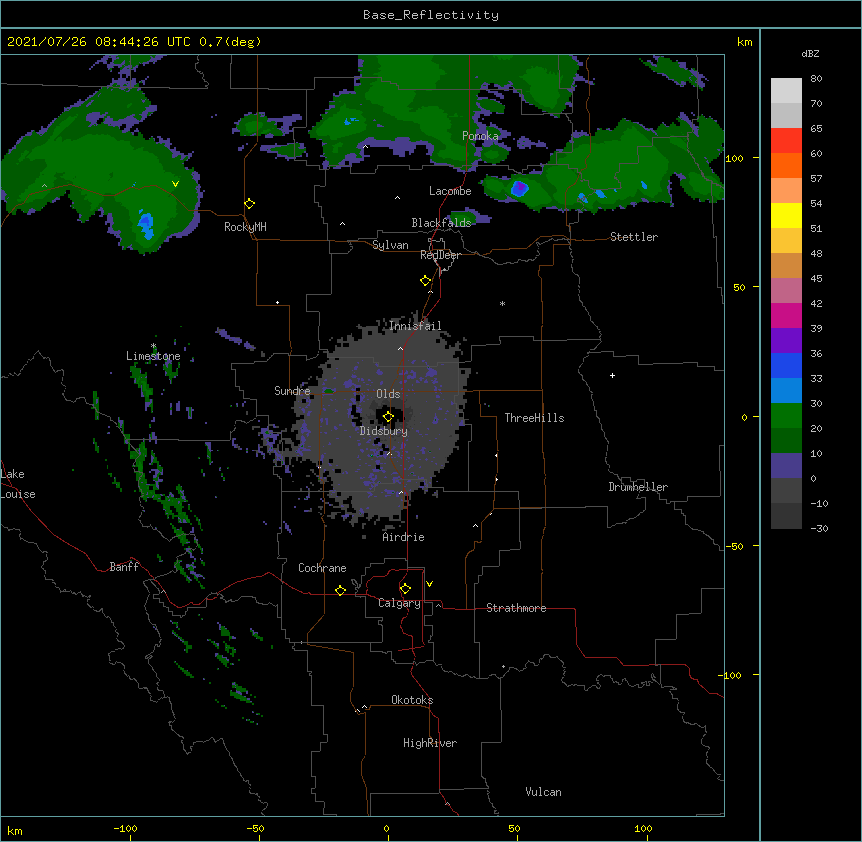Click the yellow V marker east of Calgary
The height and width of the screenshot is (842, 862).
tap(429, 584)
